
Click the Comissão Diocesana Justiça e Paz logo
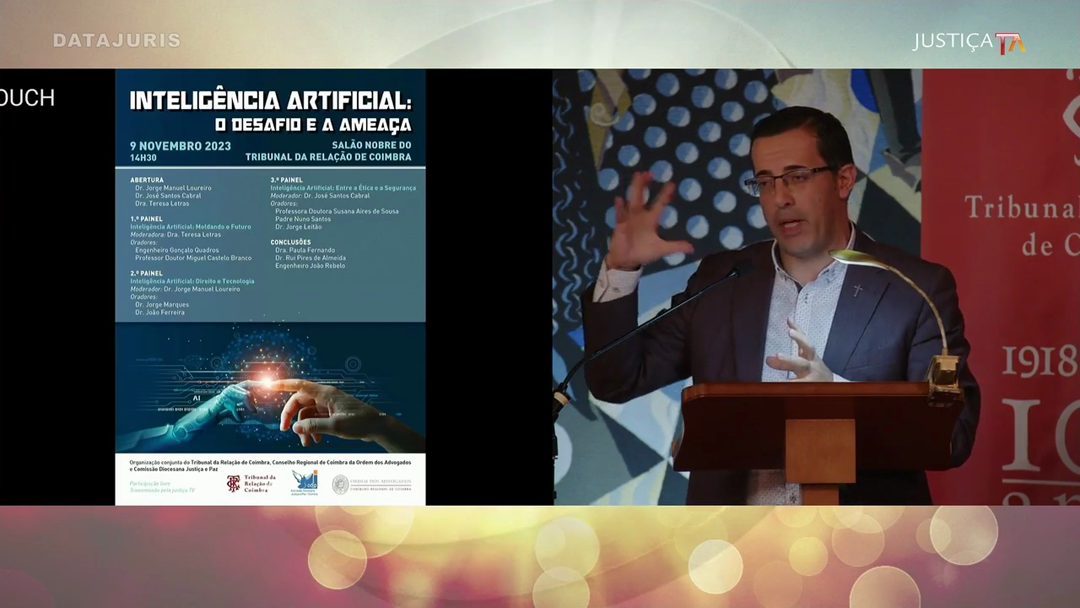click(x=304, y=482)
